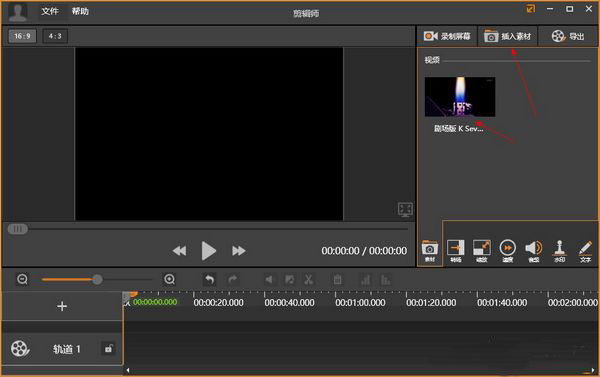Viewport: 600px width, 377px height.
Task: Open the 帮助 menu
Action: pos(80,11)
